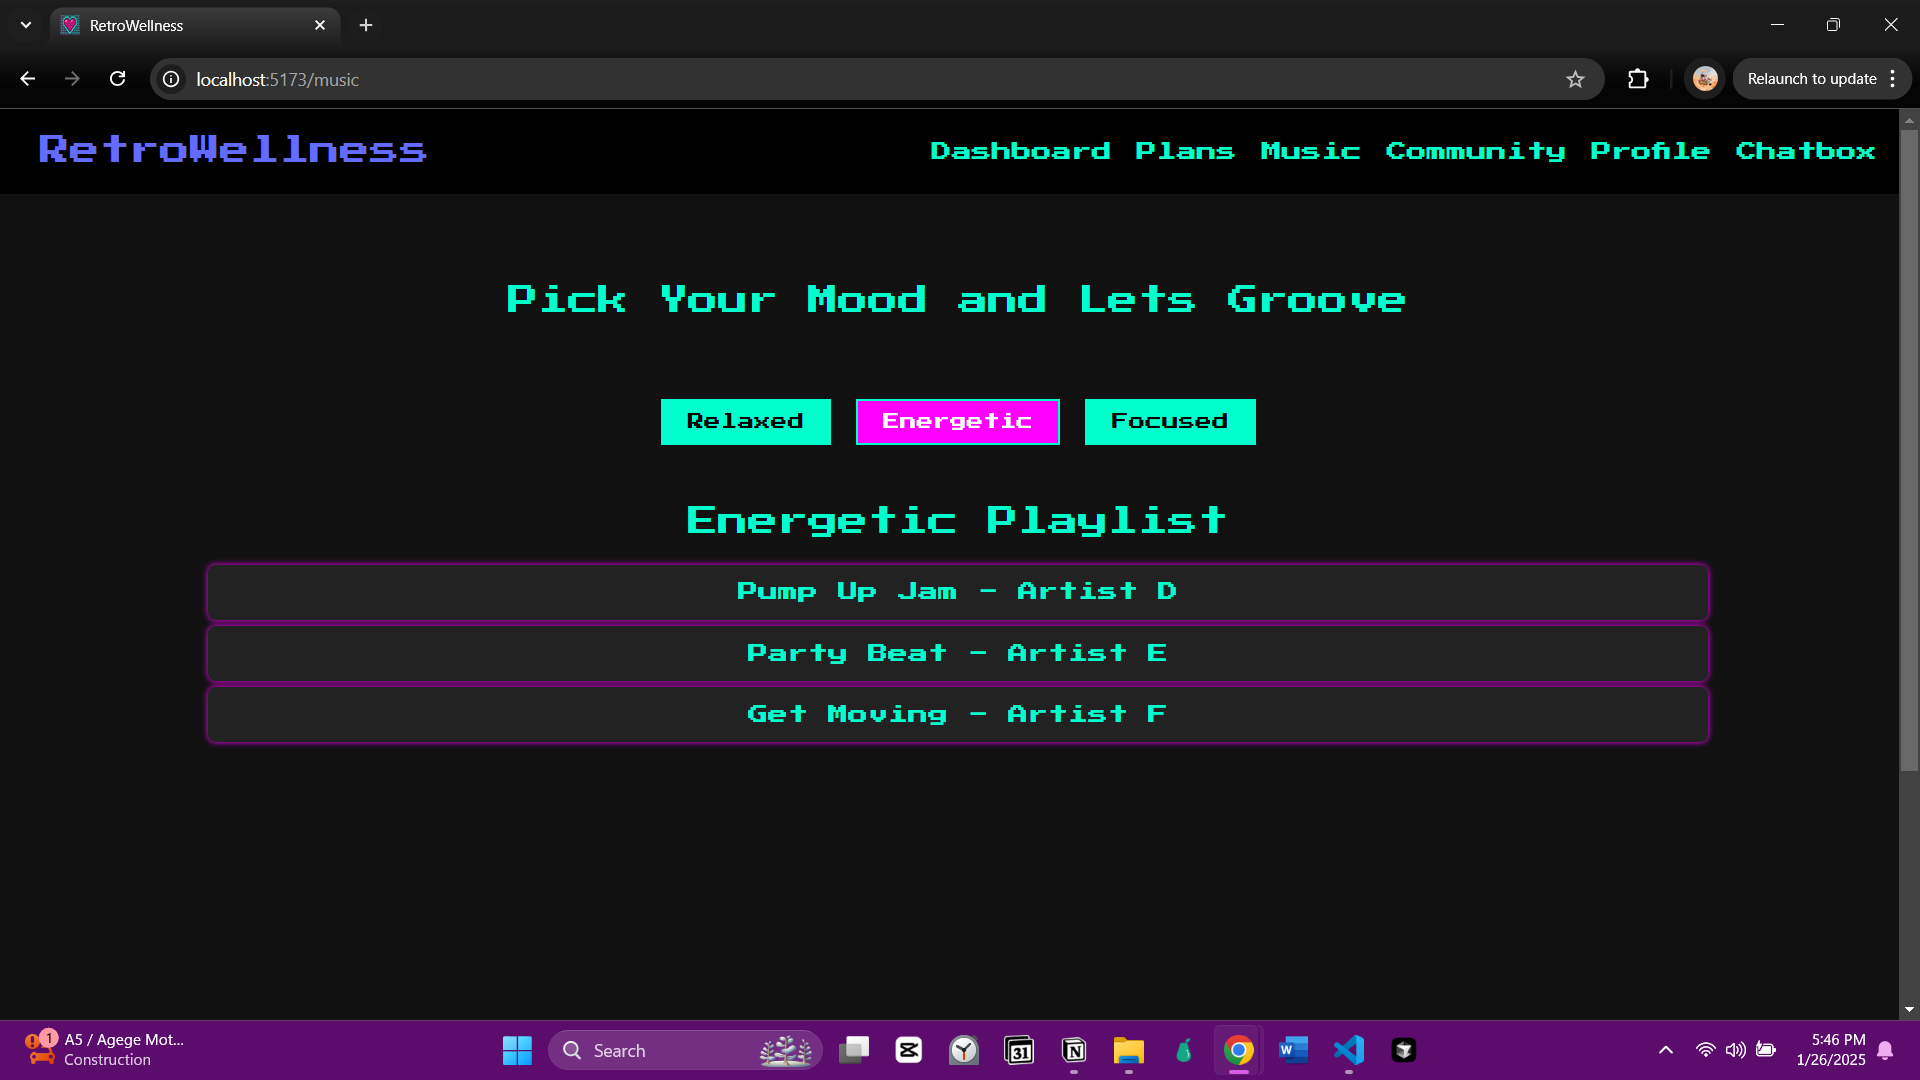Show hidden system tray icons chevron

1665,1050
